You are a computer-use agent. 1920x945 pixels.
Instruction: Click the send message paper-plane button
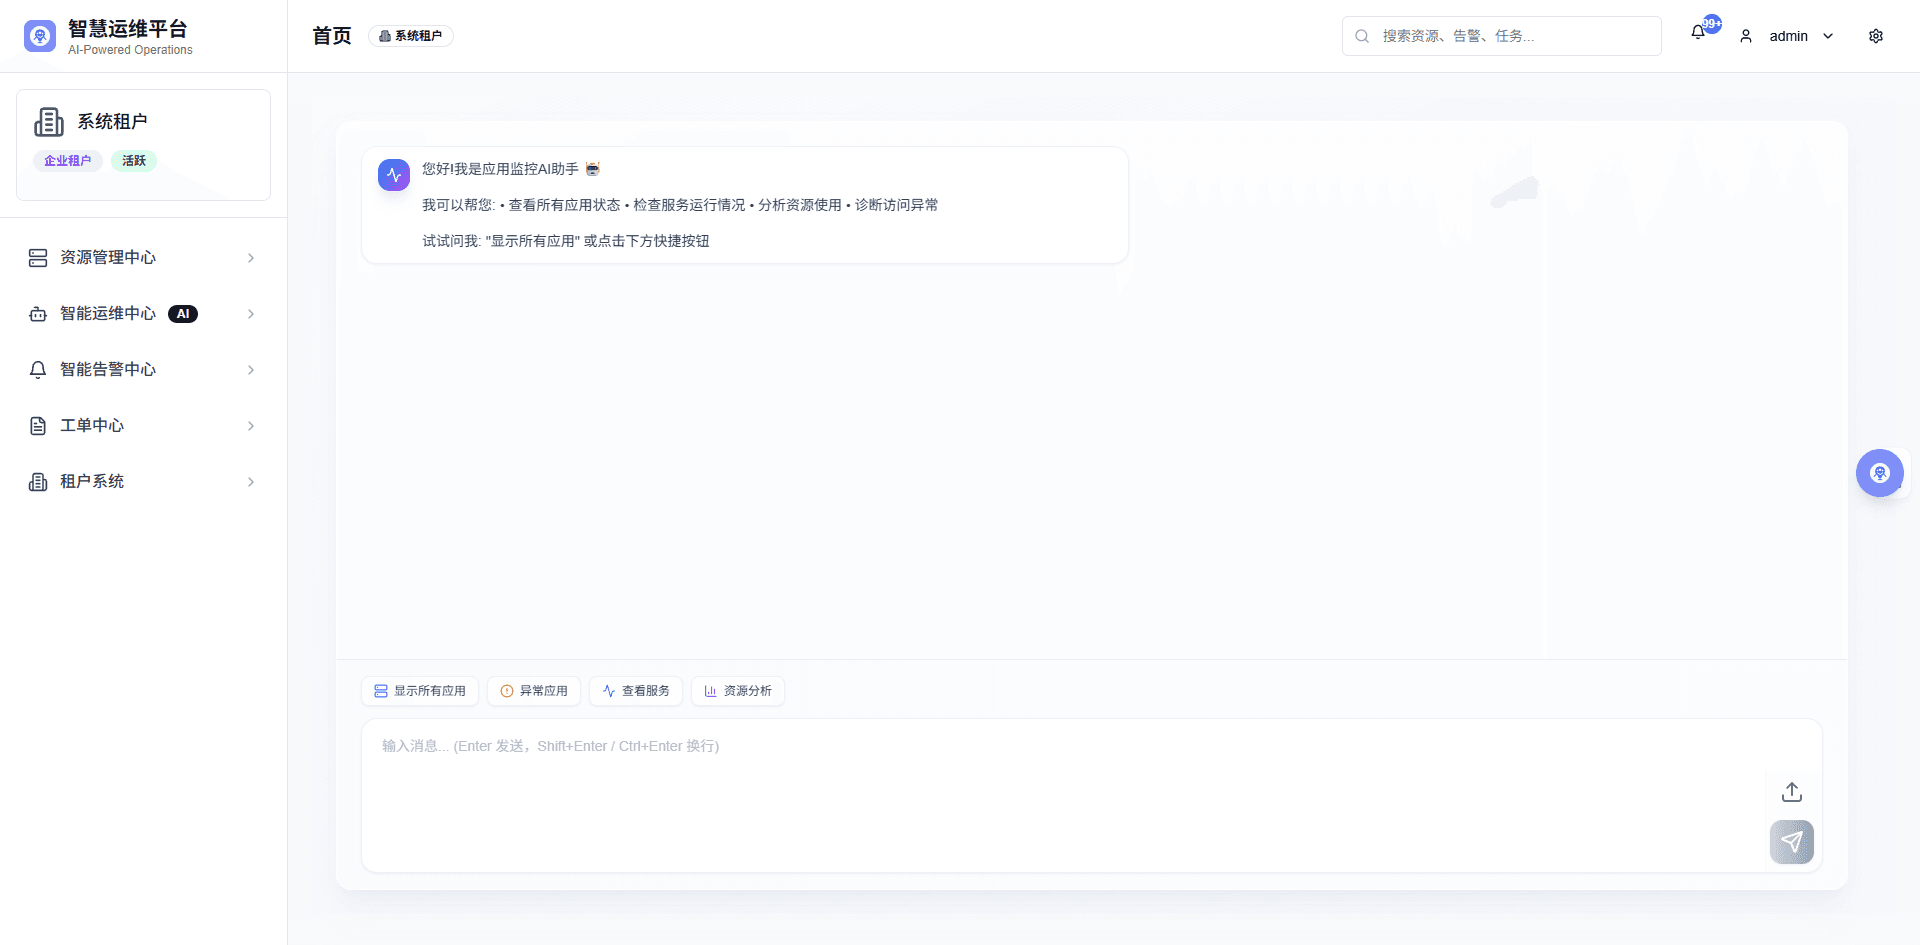coord(1792,842)
